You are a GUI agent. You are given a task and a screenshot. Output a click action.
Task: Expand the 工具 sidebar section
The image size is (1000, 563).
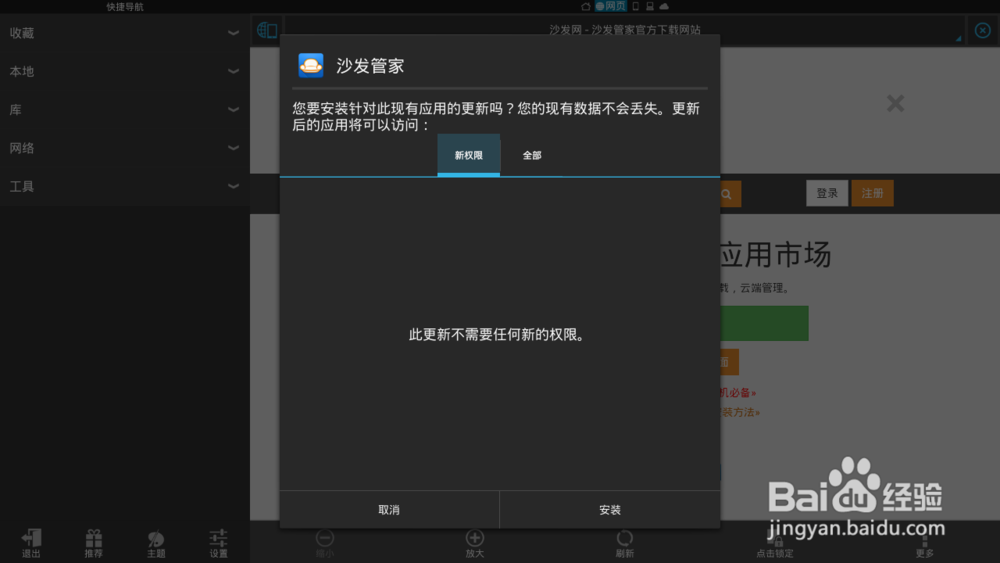point(124,186)
